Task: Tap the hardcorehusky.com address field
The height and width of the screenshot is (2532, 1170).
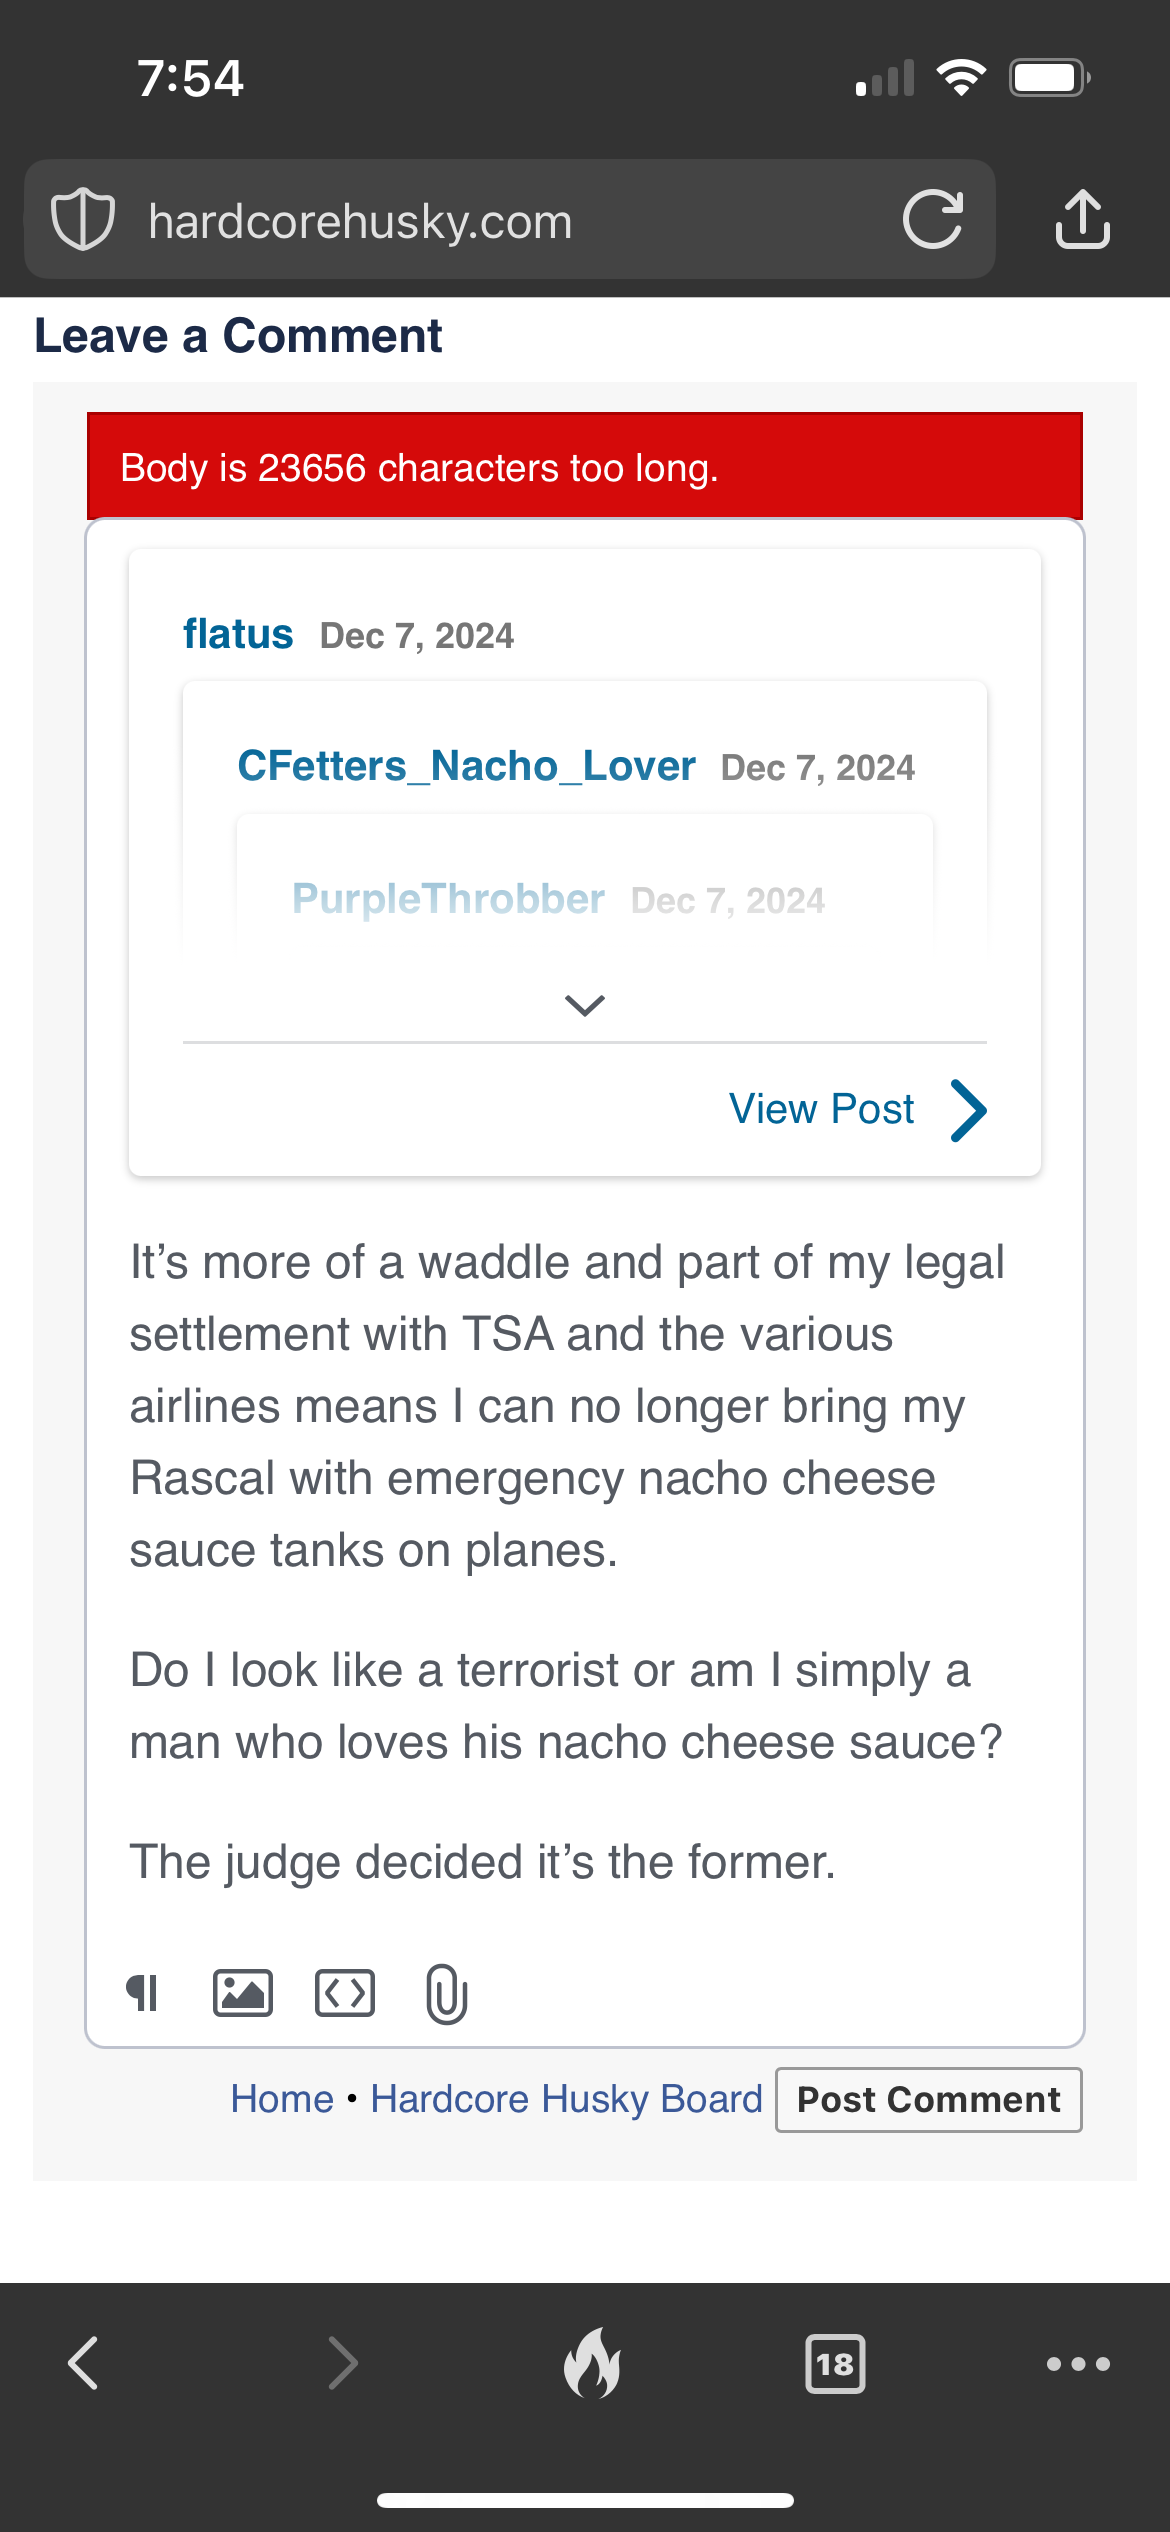Action: click(480, 221)
